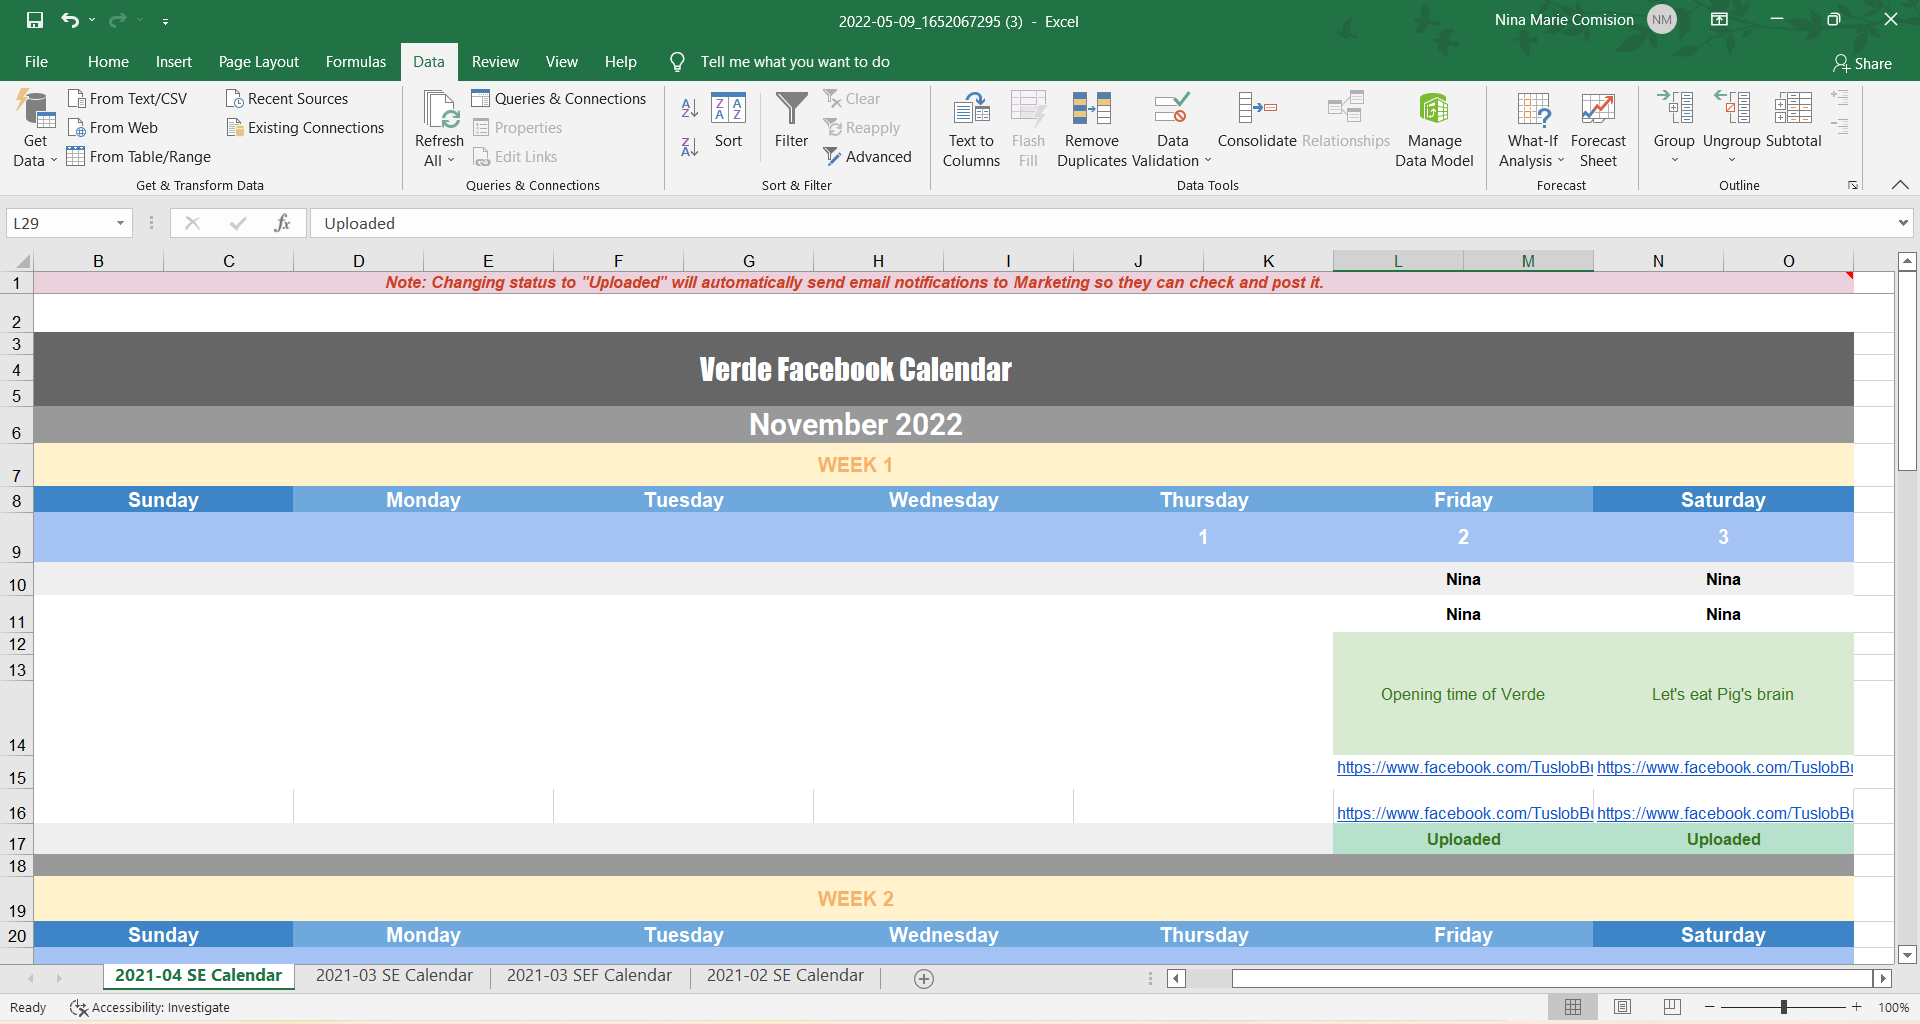Screen dimensions: 1920x1024
Task: Expand the Name Box dropdown
Action: point(120,223)
